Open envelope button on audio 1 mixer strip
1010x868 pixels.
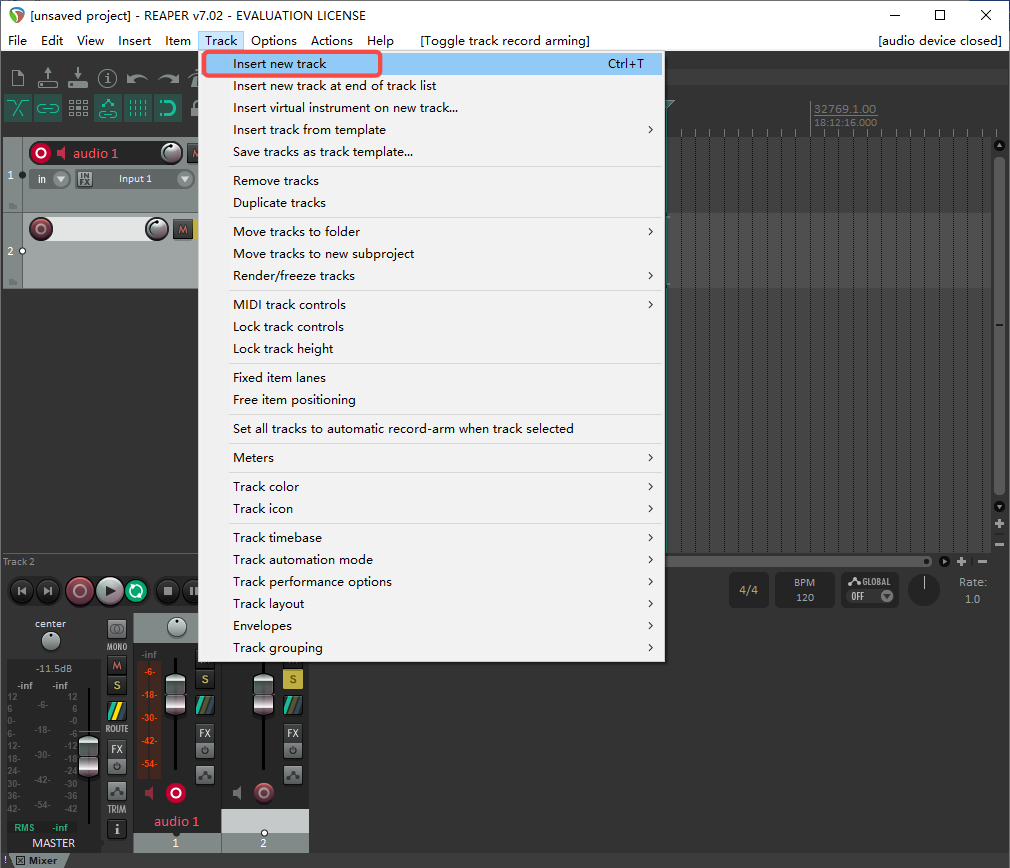click(205, 775)
